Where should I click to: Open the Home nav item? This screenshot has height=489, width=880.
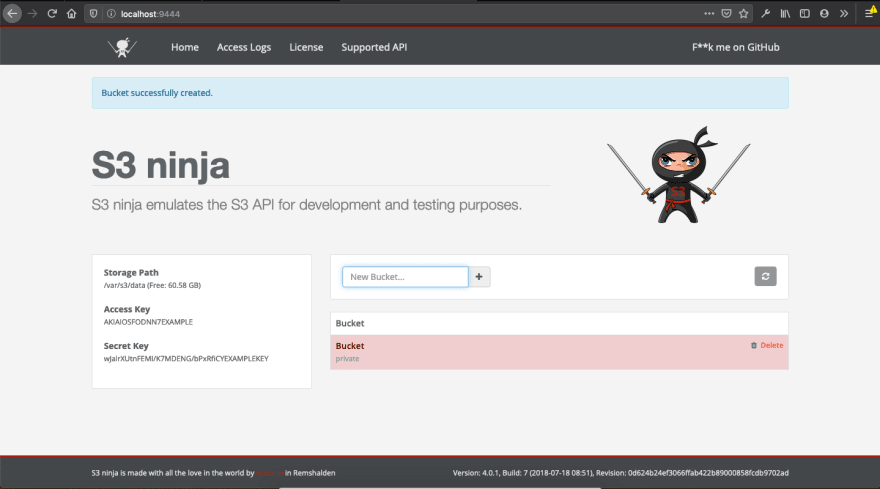pyautogui.click(x=185, y=47)
